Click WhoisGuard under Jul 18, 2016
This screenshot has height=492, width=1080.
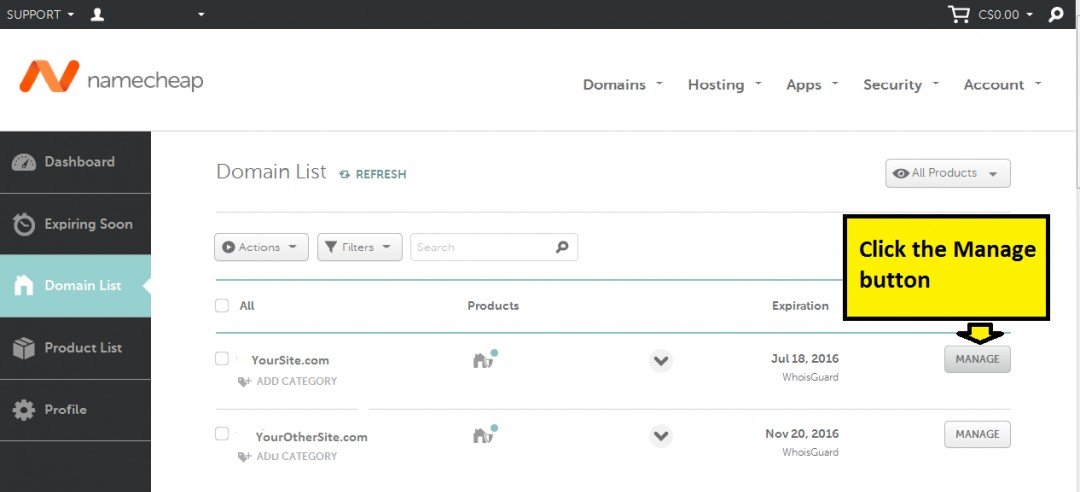click(810, 377)
